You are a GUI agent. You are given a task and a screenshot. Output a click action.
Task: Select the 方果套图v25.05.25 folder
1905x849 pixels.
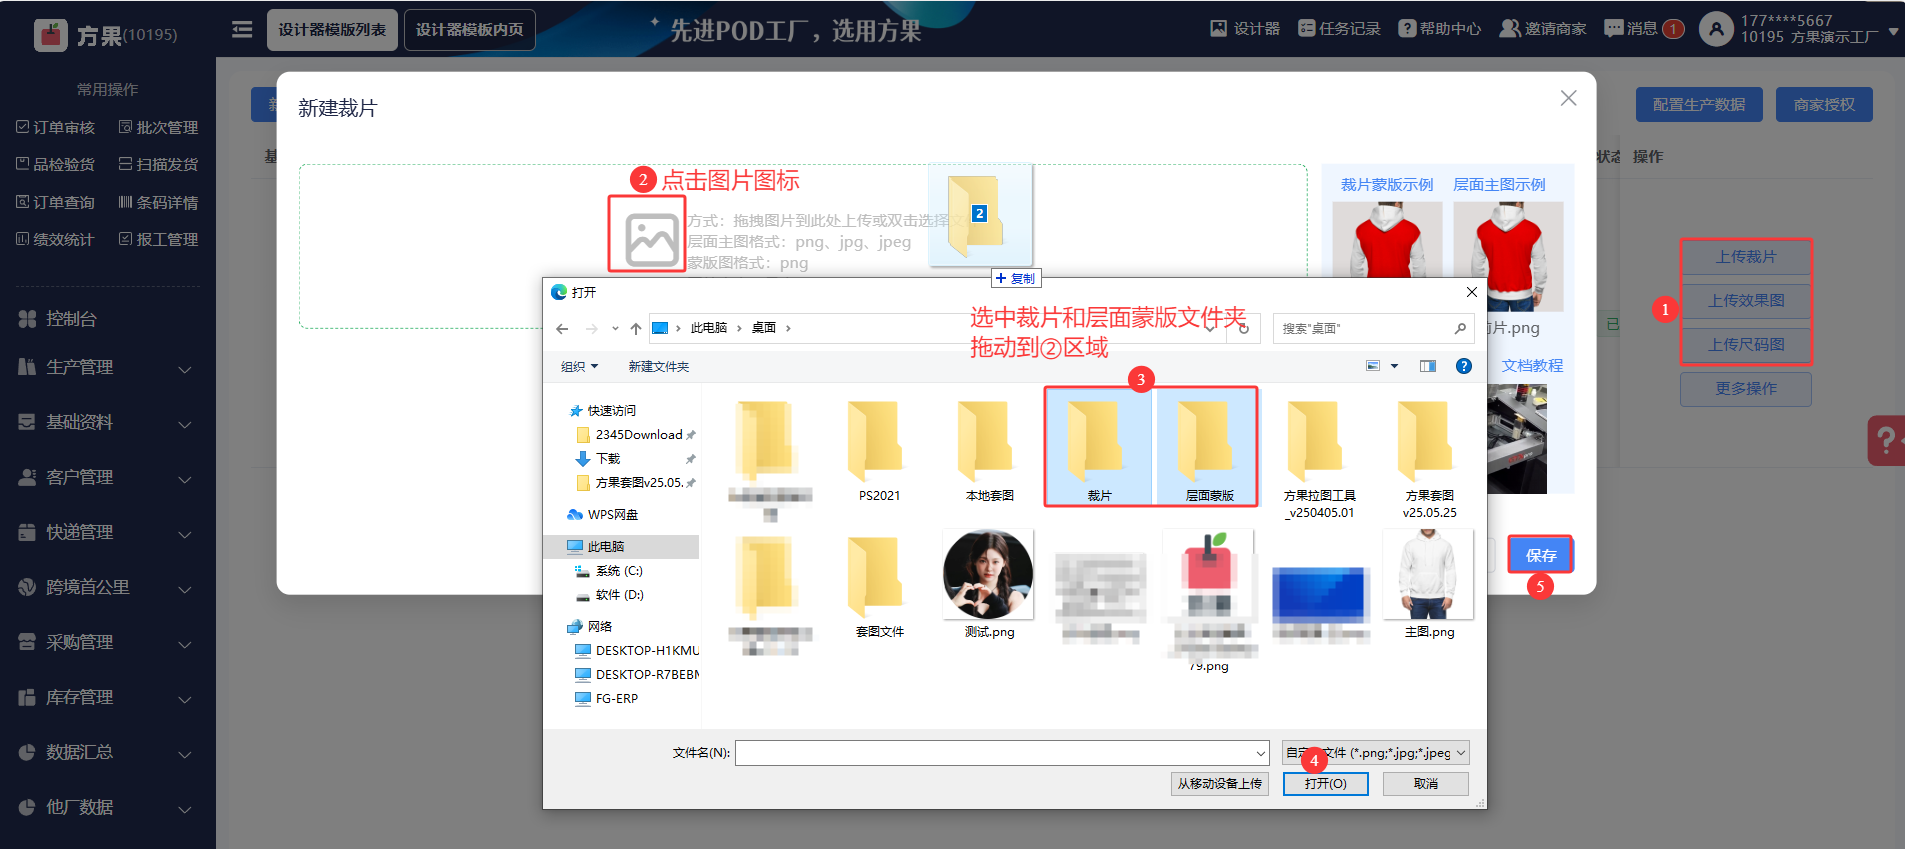tap(1429, 458)
